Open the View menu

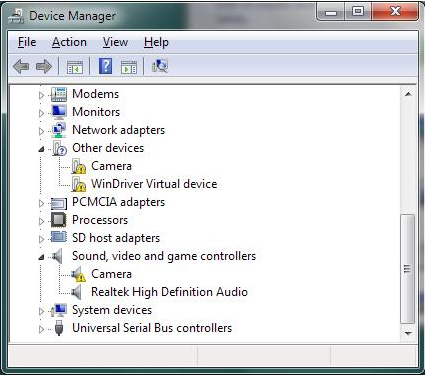[x=115, y=42]
